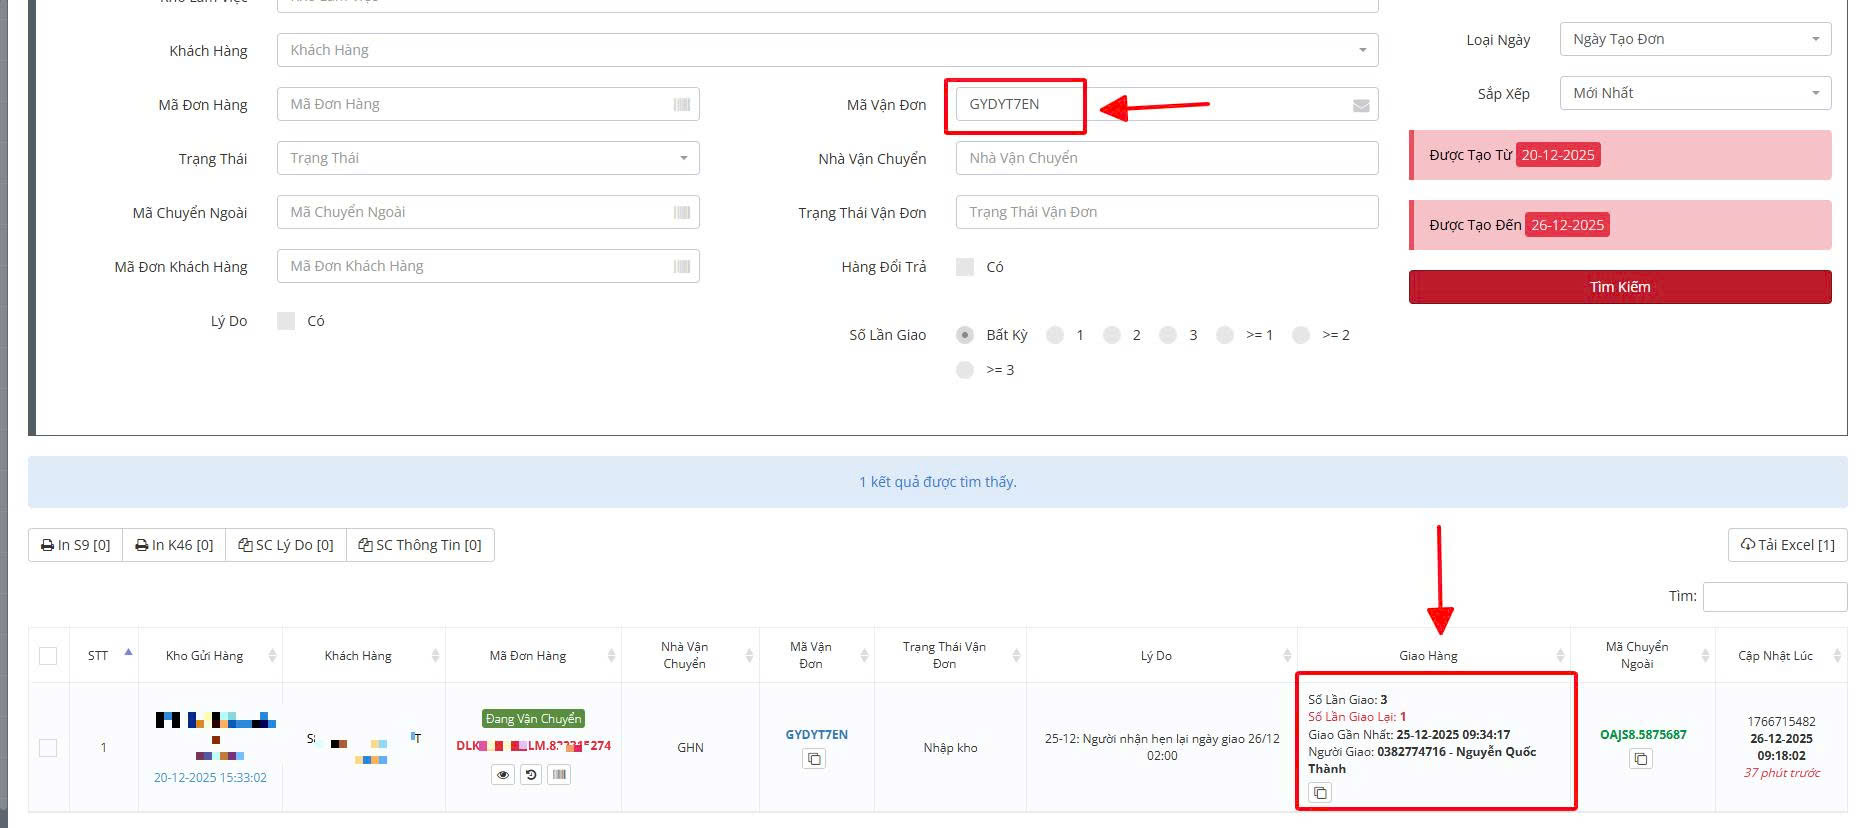
Task: Focus the Mã Đơn Khách Hàng input field
Action: pos(488,266)
